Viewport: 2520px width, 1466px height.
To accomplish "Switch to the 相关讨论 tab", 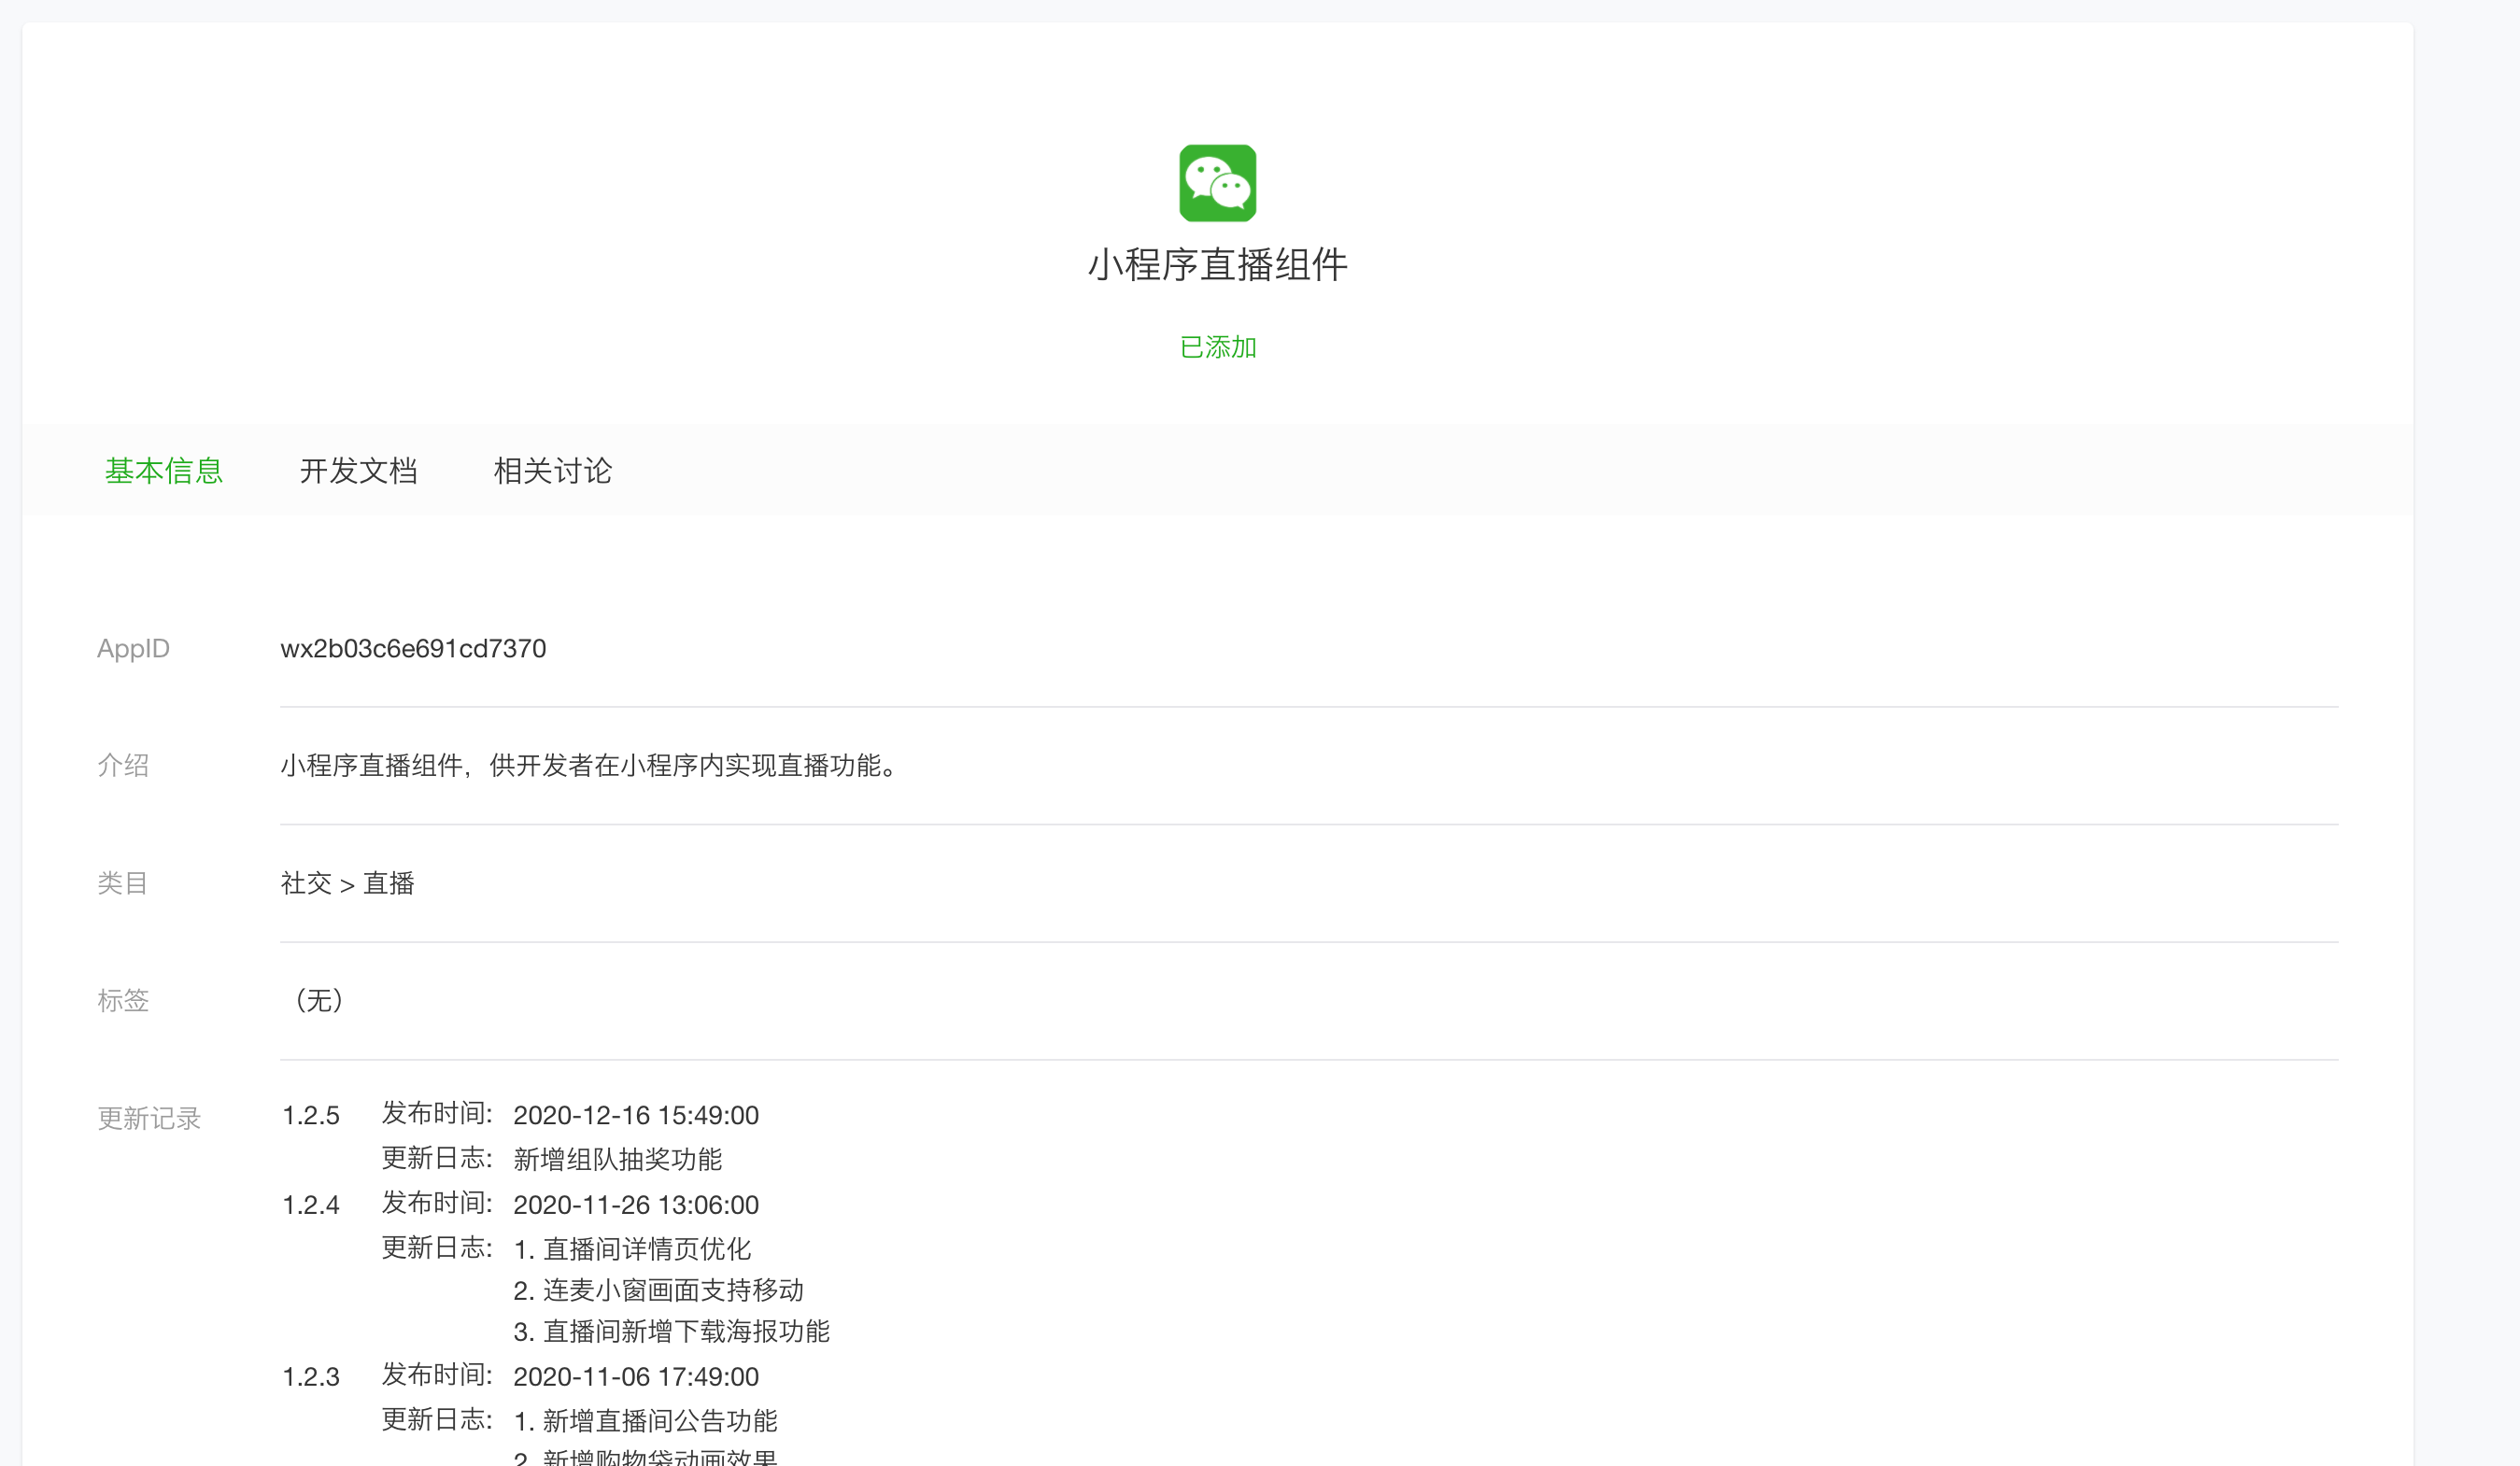I will click(x=552, y=471).
